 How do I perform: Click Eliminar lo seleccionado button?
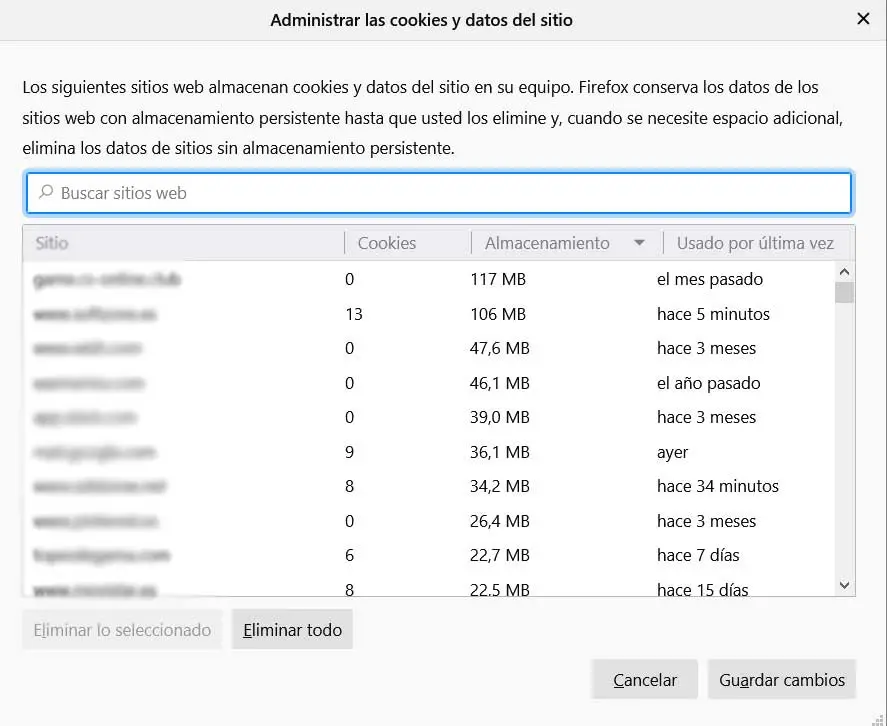[x=122, y=630]
